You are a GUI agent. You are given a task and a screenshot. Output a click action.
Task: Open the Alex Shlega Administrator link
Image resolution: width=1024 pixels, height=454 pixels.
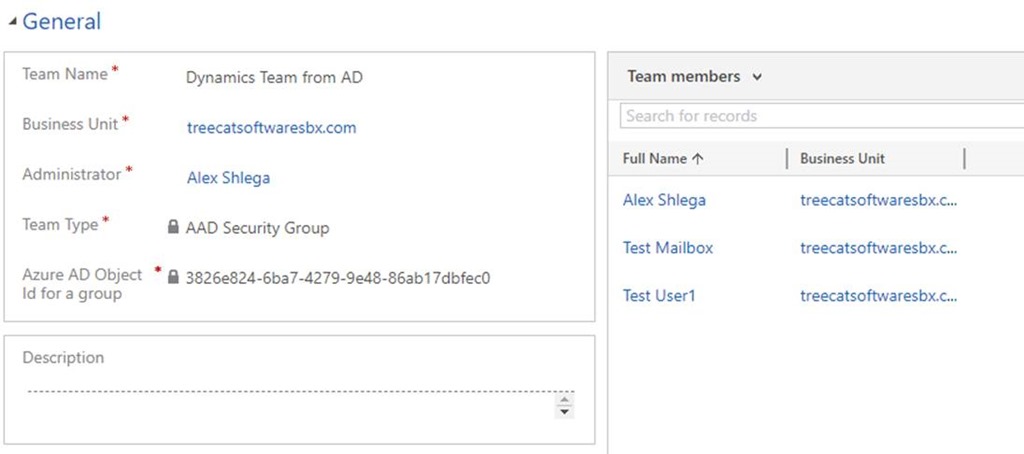[229, 178]
